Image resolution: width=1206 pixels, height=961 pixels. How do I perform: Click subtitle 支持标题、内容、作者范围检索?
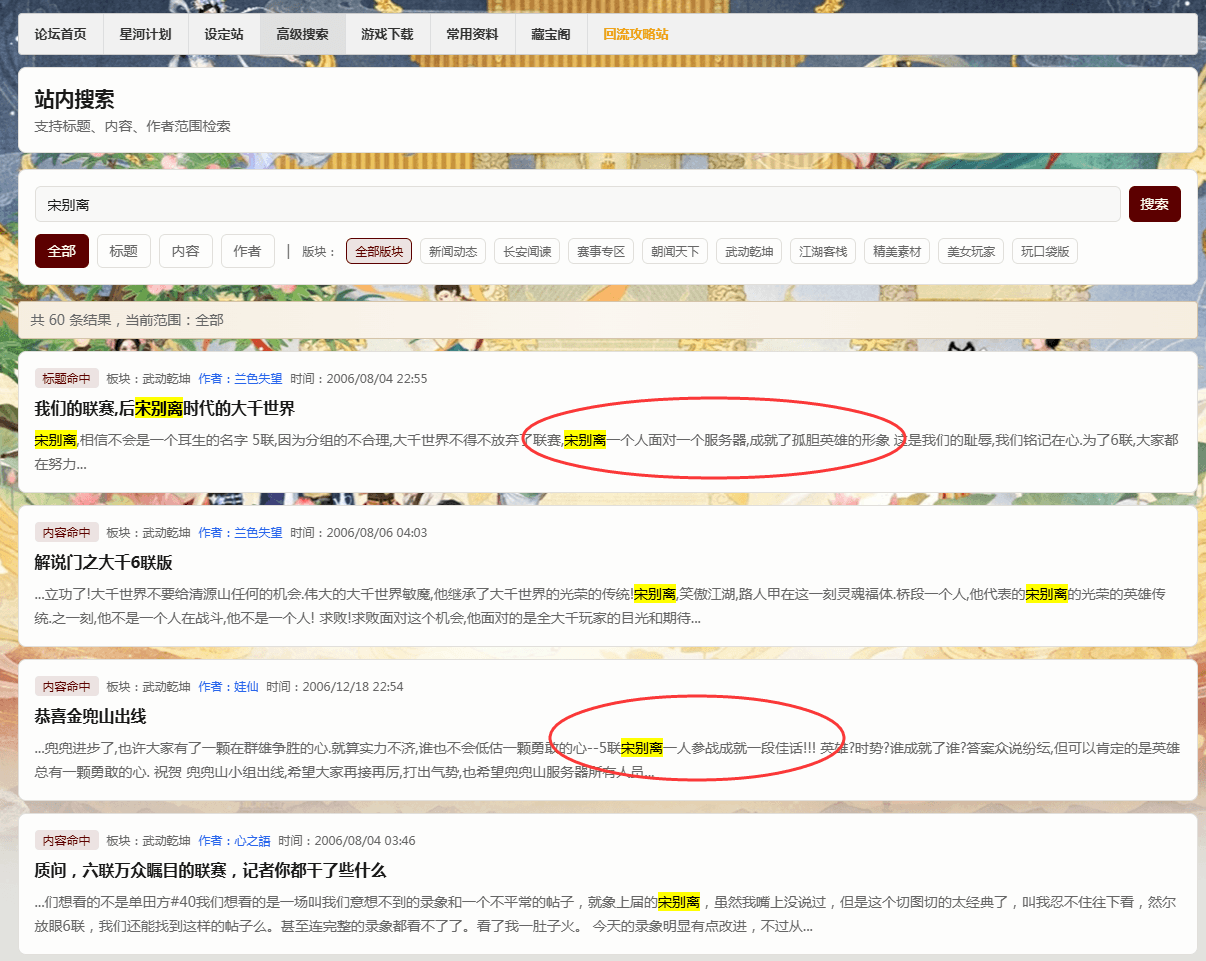coord(132,127)
